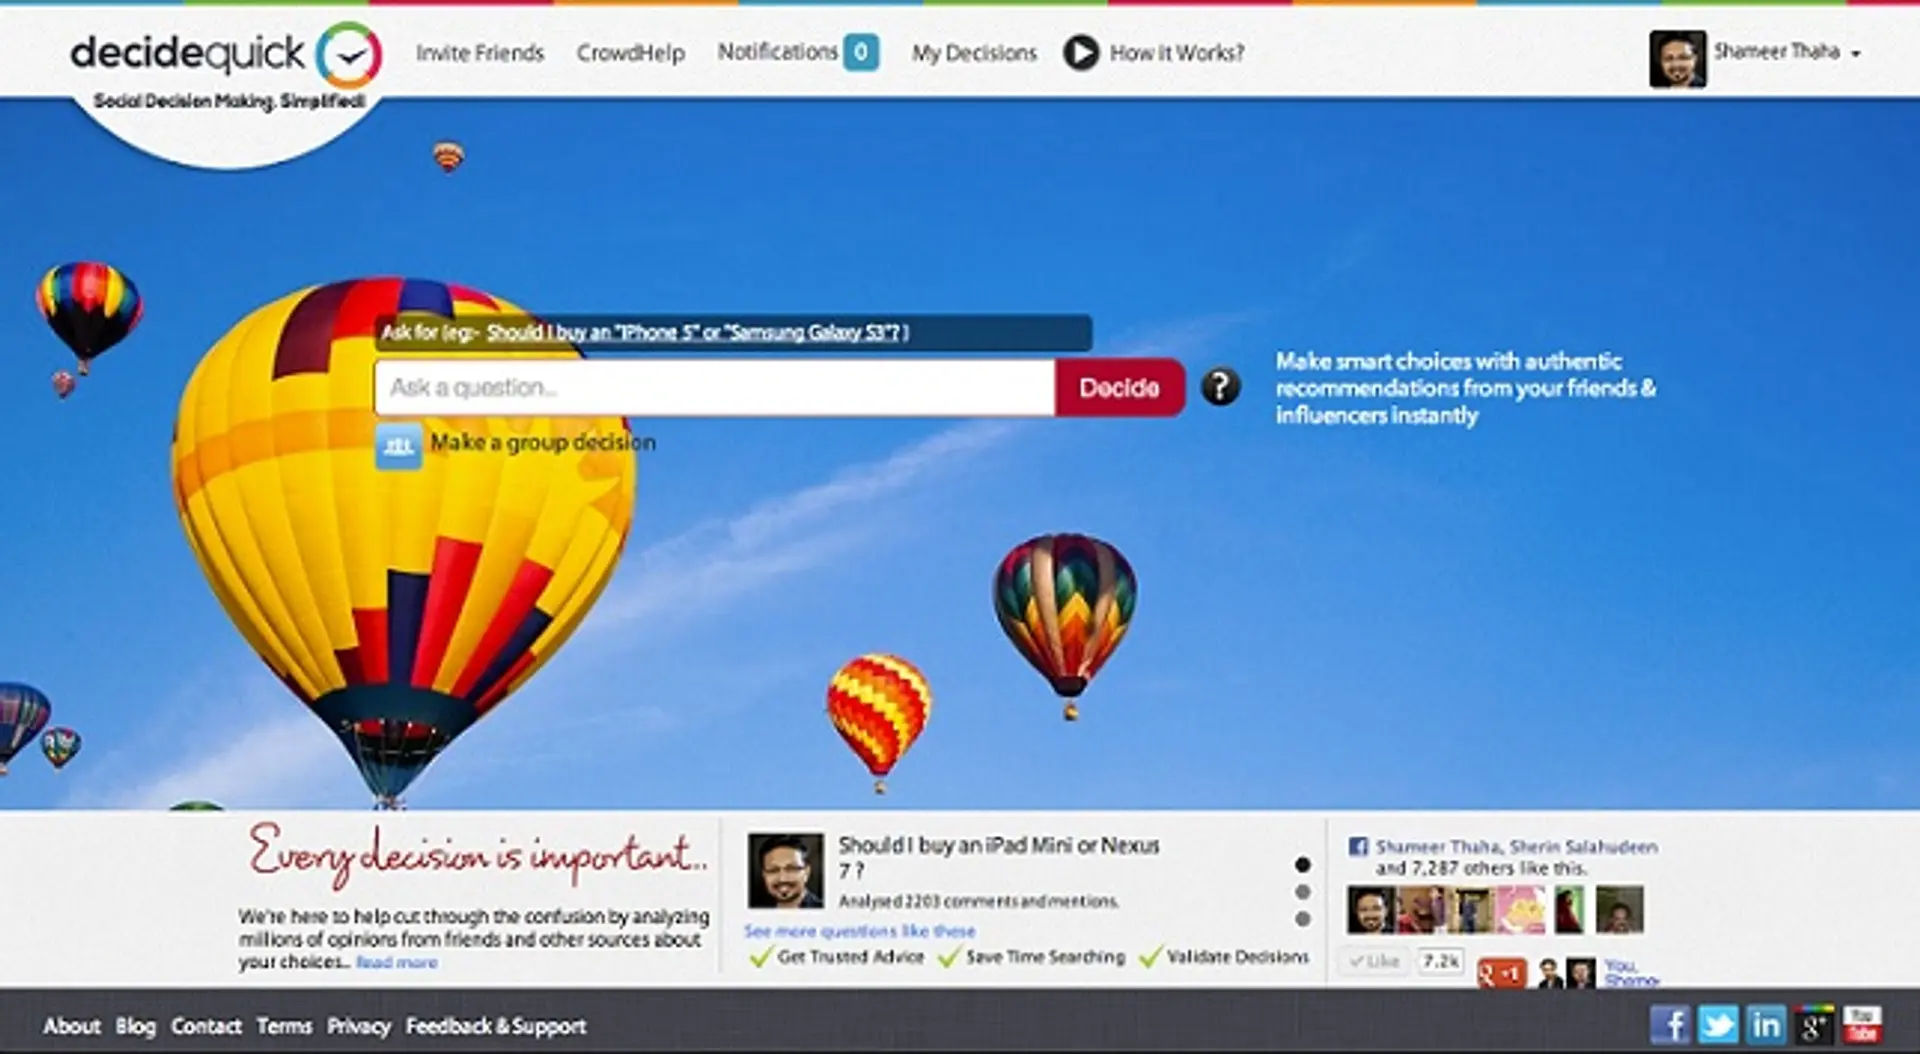The image size is (1920, 1054).
Task: Click the footer YouTube icon
Action: click(1862, 1025)
